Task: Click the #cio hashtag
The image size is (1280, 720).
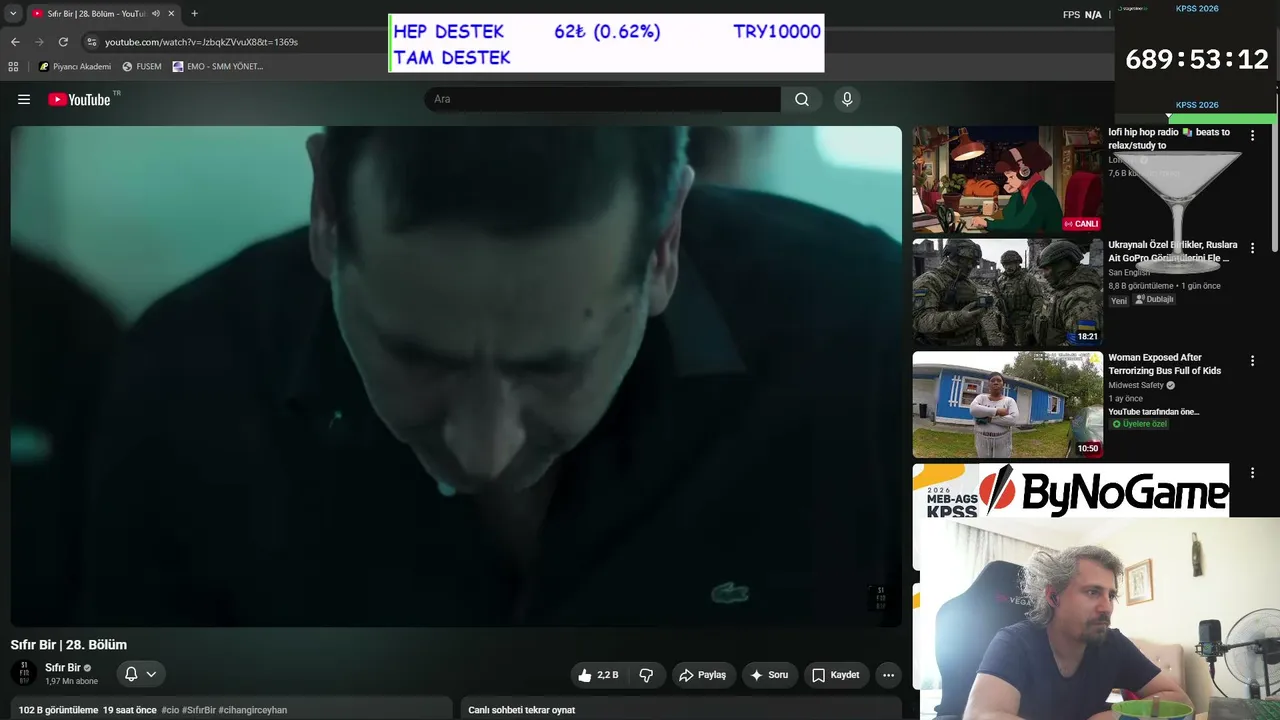Action: 170,710
